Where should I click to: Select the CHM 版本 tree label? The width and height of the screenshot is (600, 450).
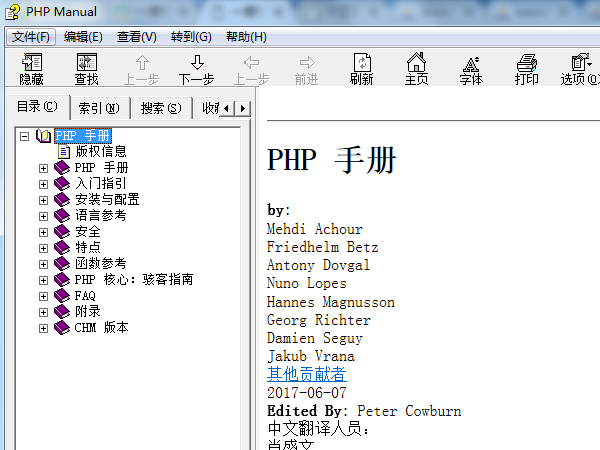(x=101, y=328)
